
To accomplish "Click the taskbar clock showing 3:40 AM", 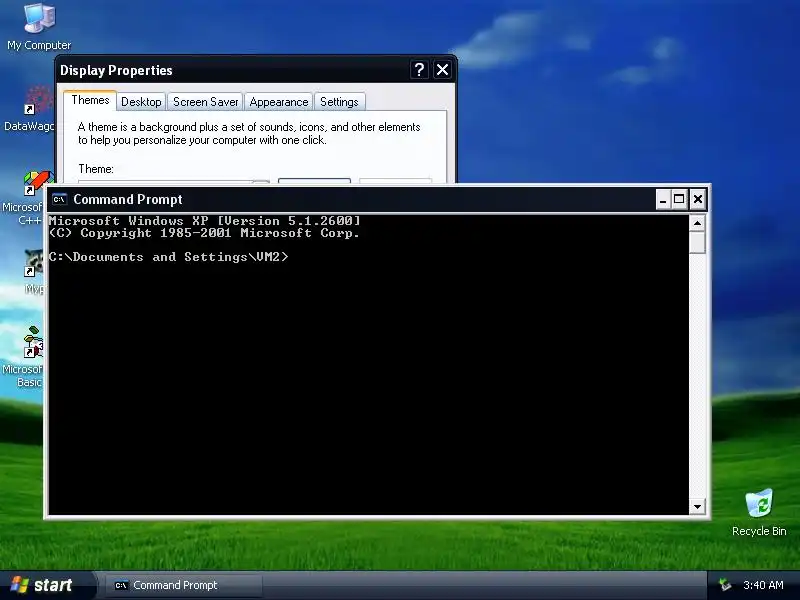I will pyautogui.click(x=763, y=585).
